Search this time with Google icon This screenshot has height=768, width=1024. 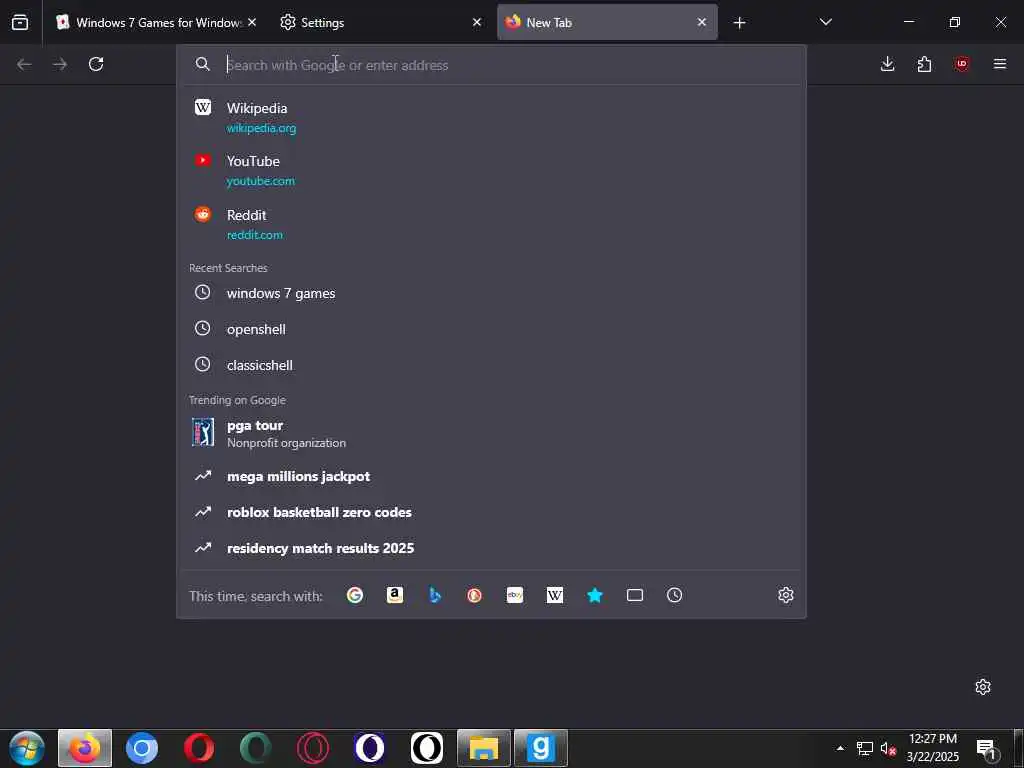[x=355, y=595]
